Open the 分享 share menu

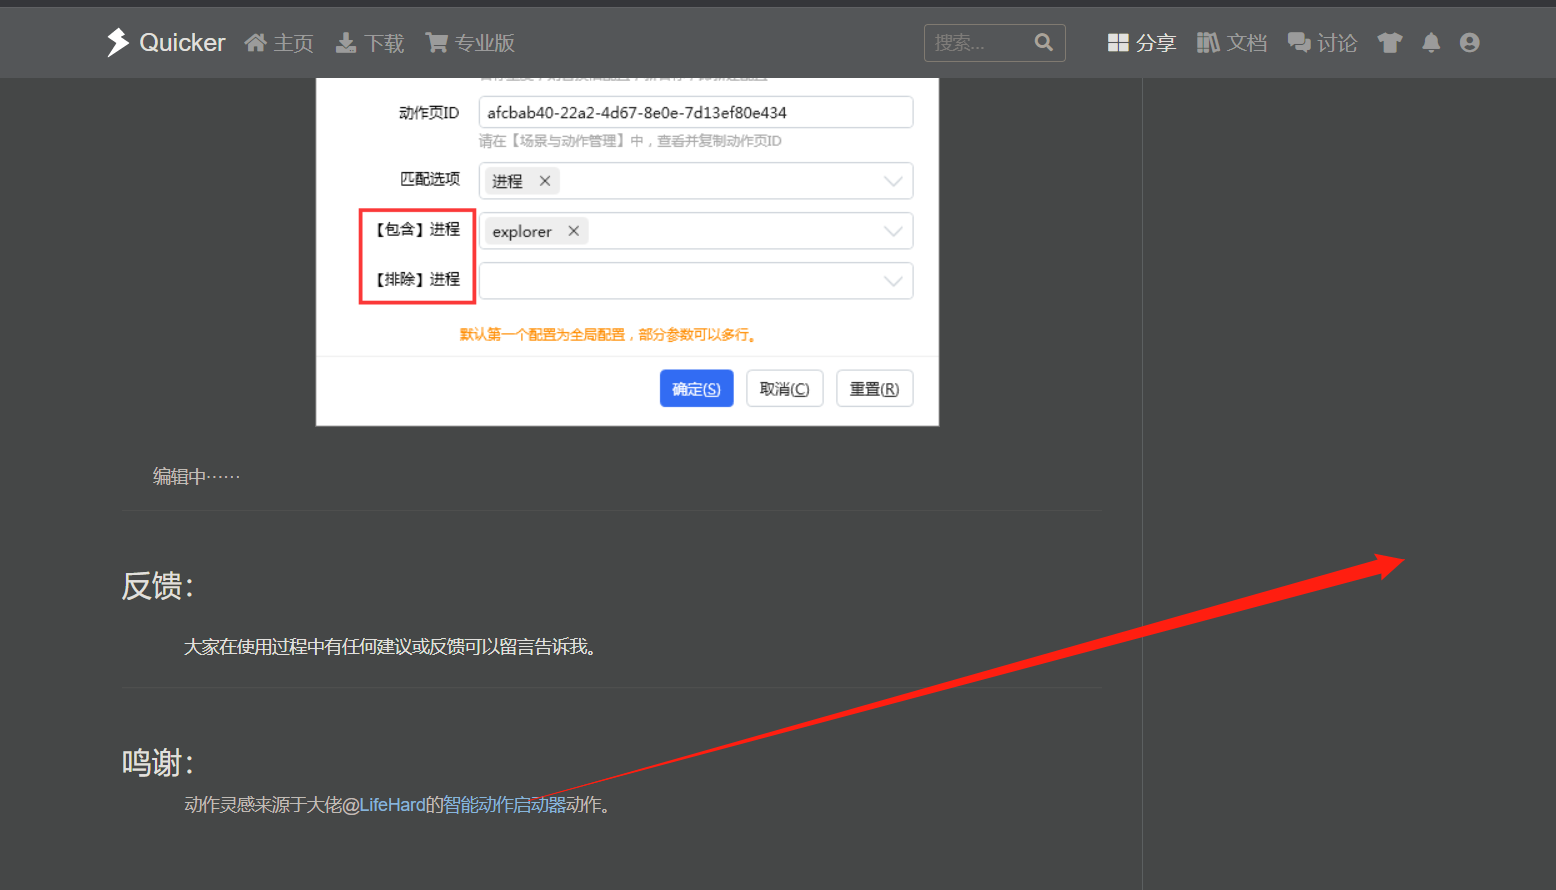click(1141, 42)
